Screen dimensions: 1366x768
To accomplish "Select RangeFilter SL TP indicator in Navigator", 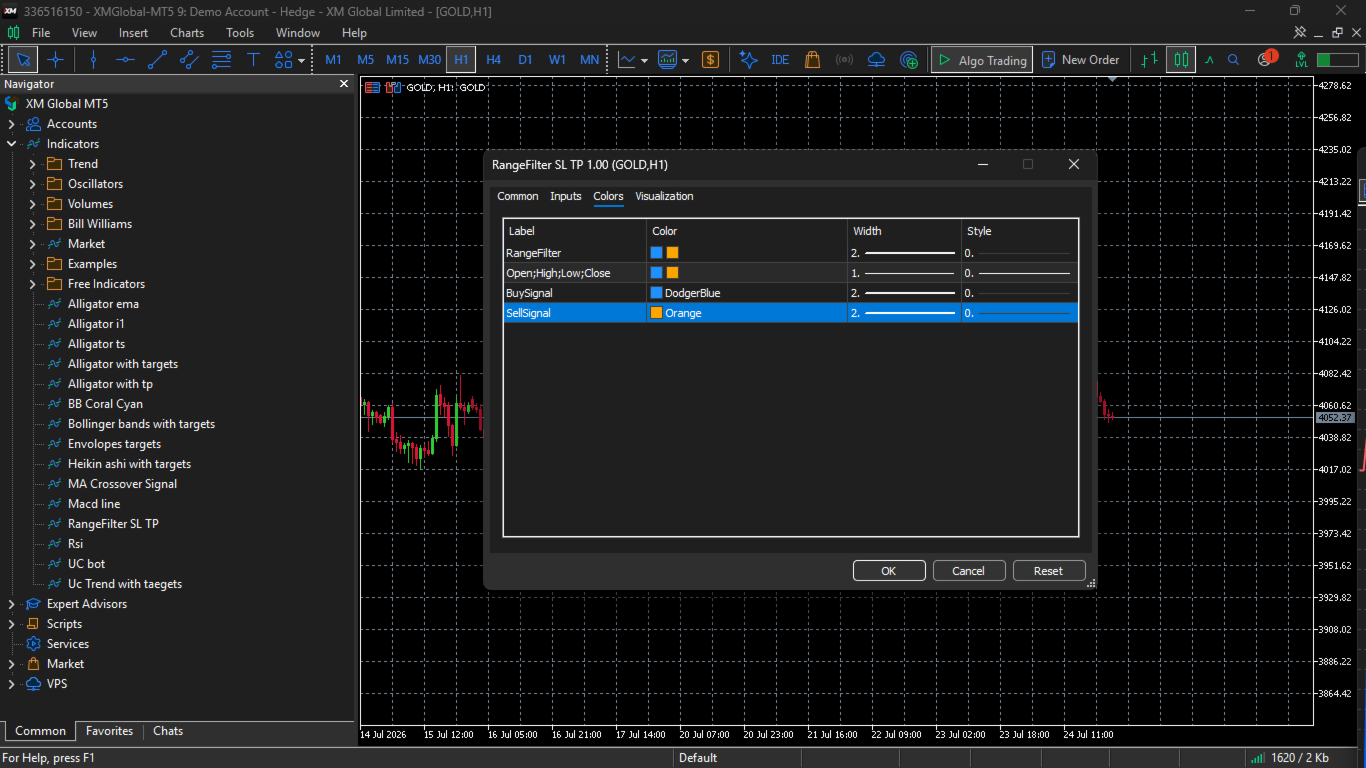I will (113, 524).
